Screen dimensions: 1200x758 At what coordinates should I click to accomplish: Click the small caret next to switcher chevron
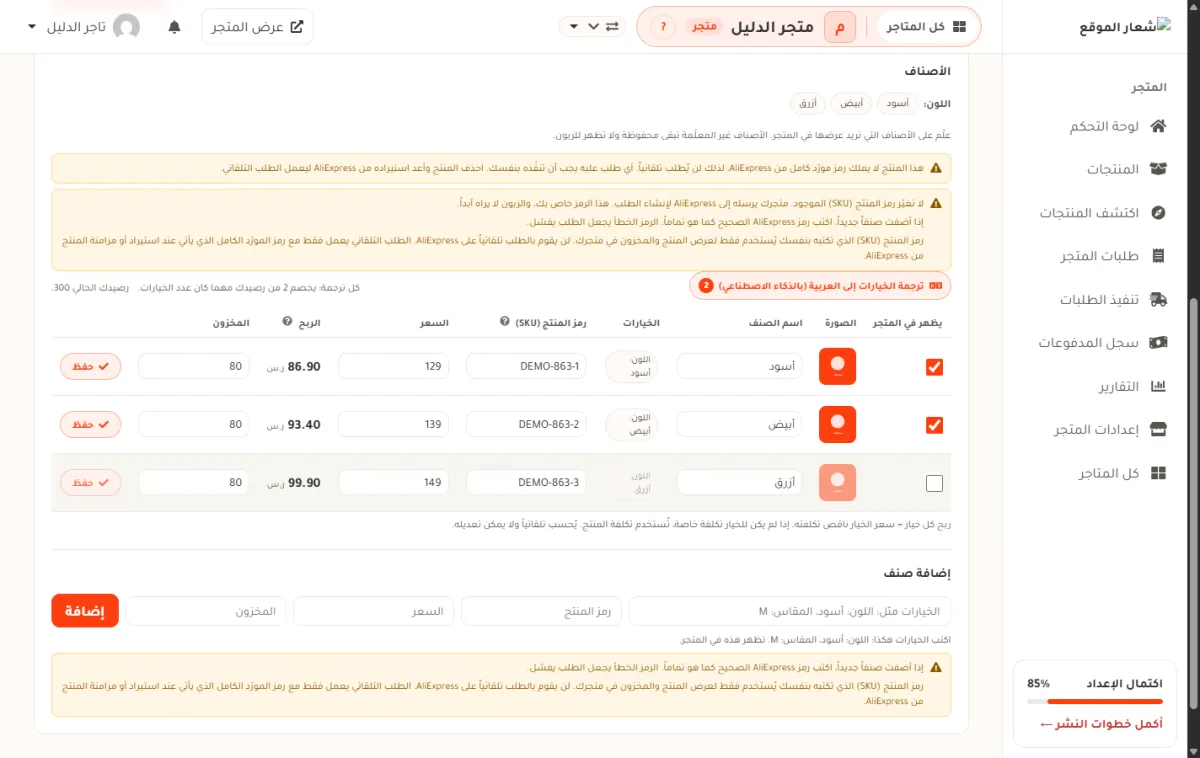point(573,27)
